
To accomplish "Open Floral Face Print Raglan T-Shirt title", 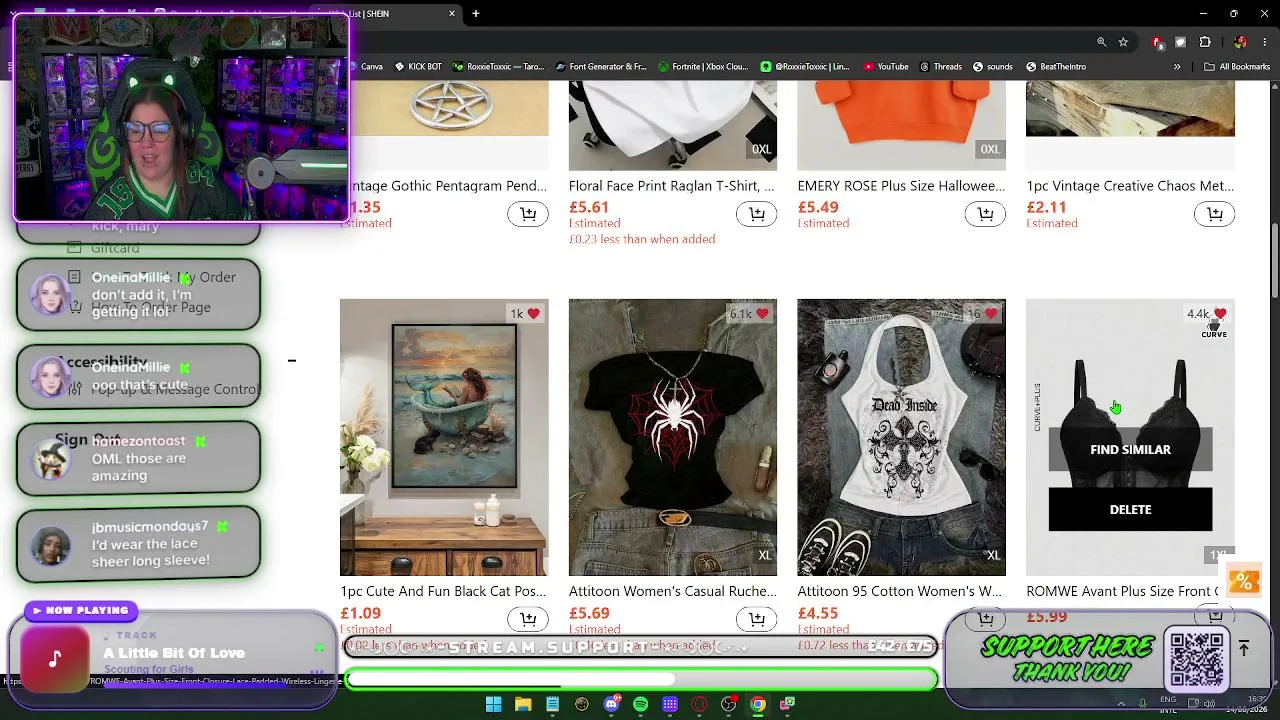I will coord(671,186).
